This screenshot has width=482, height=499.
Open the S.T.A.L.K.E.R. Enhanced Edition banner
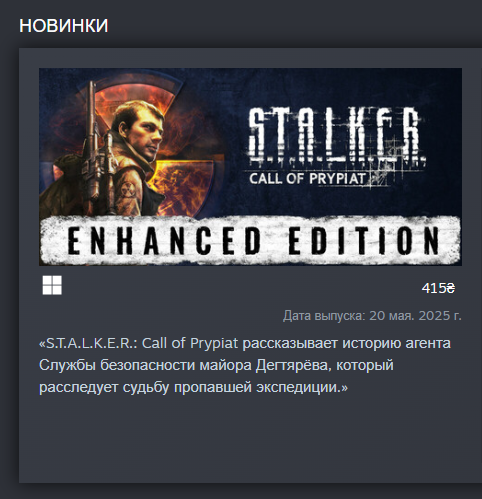[x=250, y=167]
